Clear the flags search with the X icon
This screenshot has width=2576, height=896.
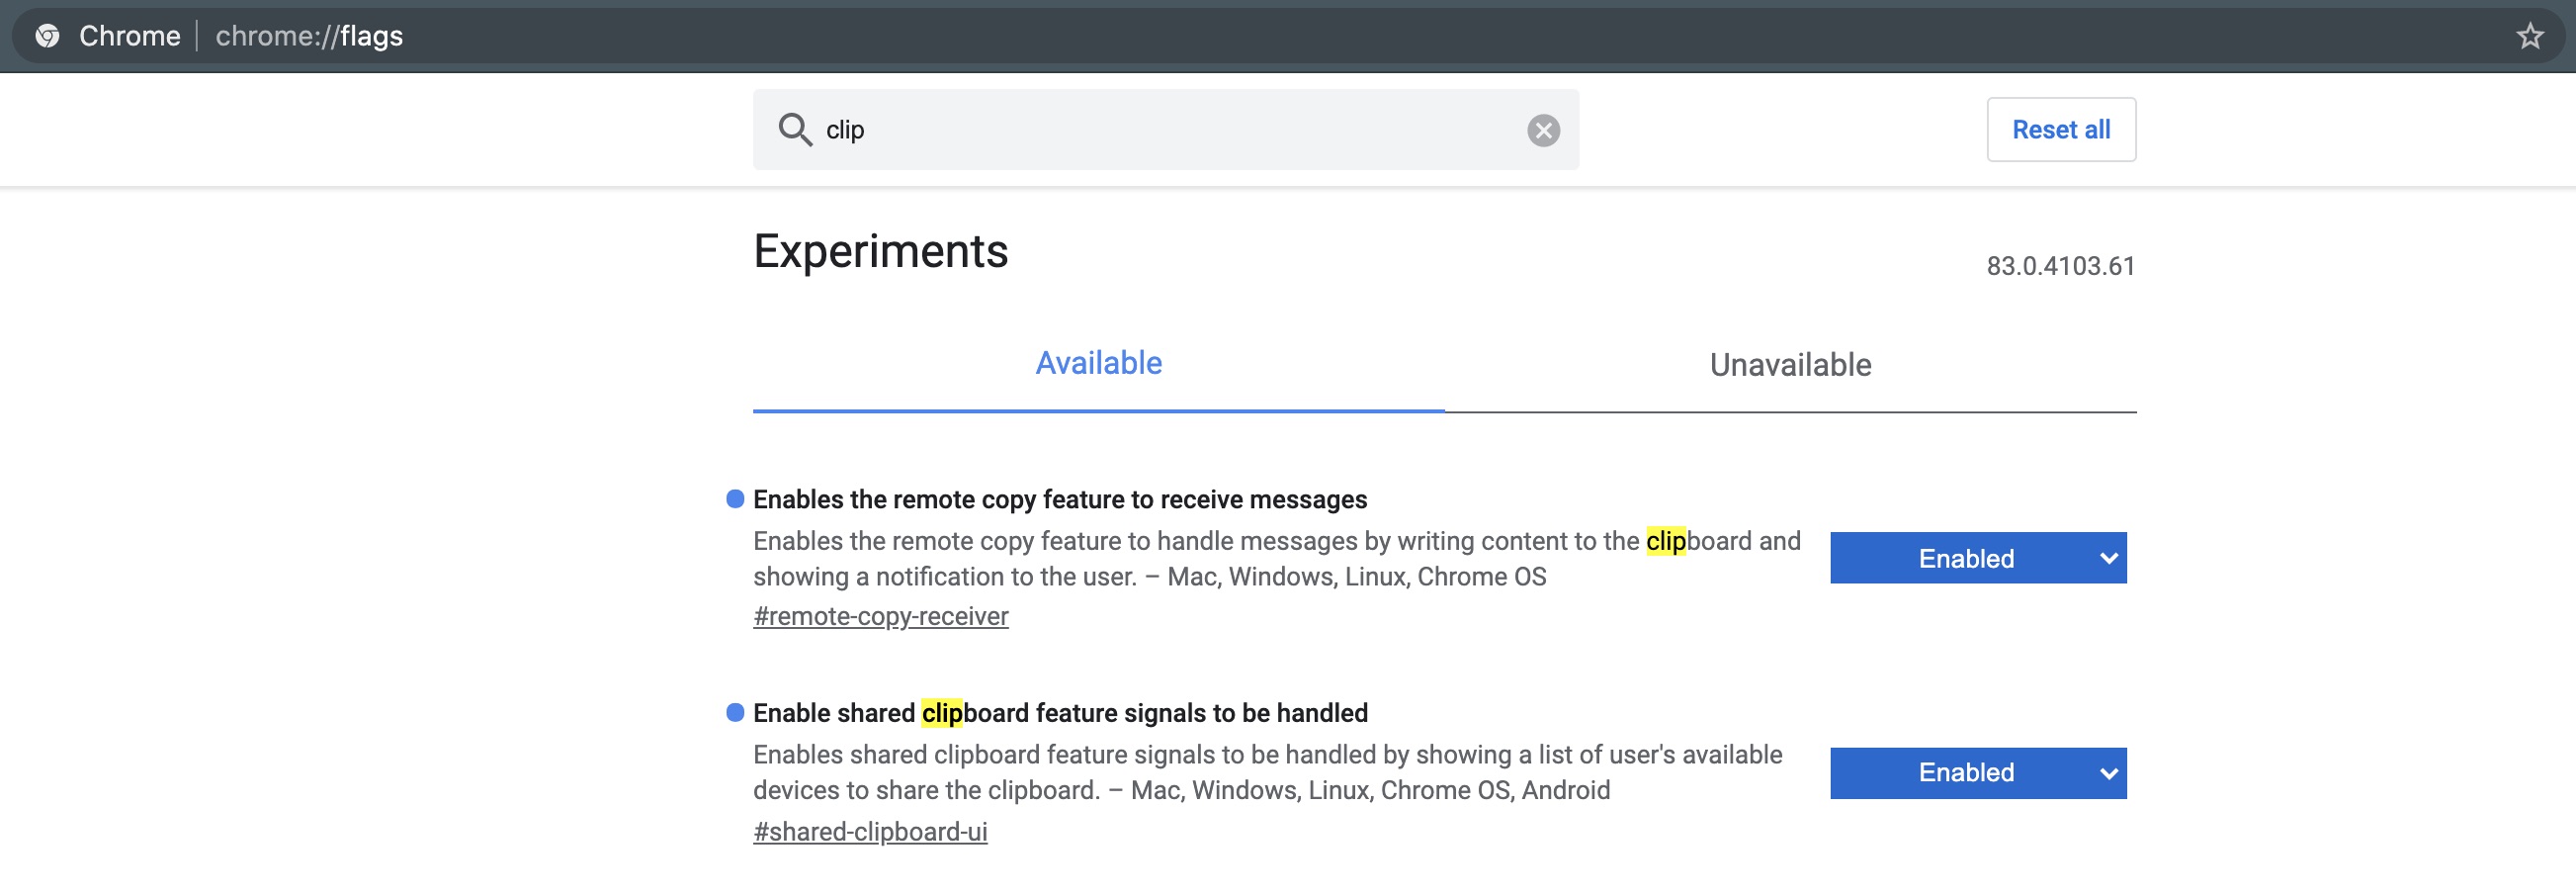point(1542,130)
